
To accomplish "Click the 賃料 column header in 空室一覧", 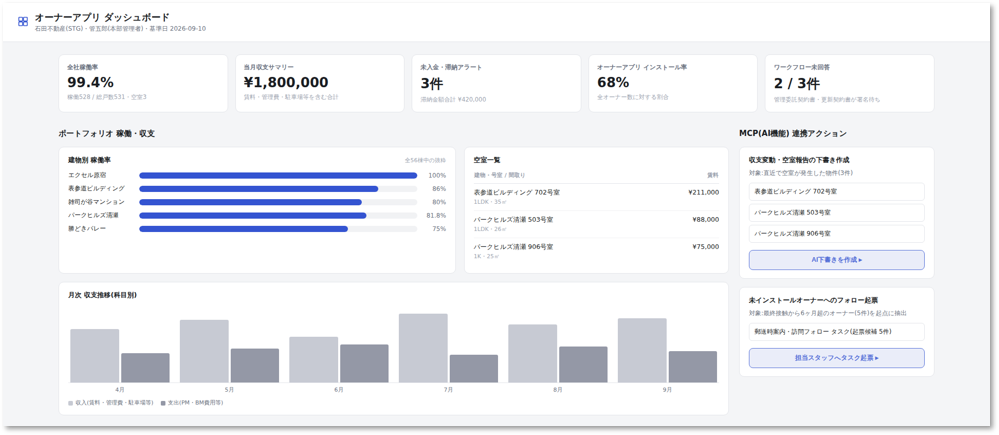I will coord(713,175).
